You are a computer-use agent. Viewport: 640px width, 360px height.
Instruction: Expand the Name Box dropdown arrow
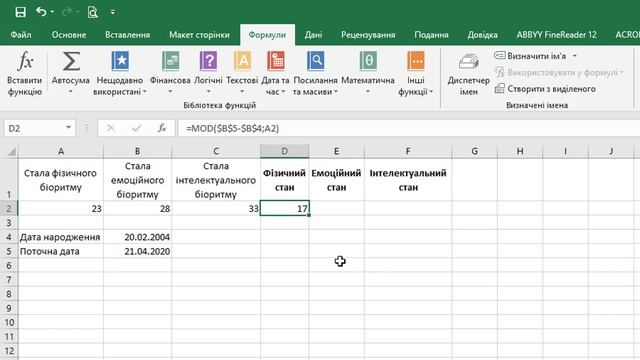click(x=69, y=128)
